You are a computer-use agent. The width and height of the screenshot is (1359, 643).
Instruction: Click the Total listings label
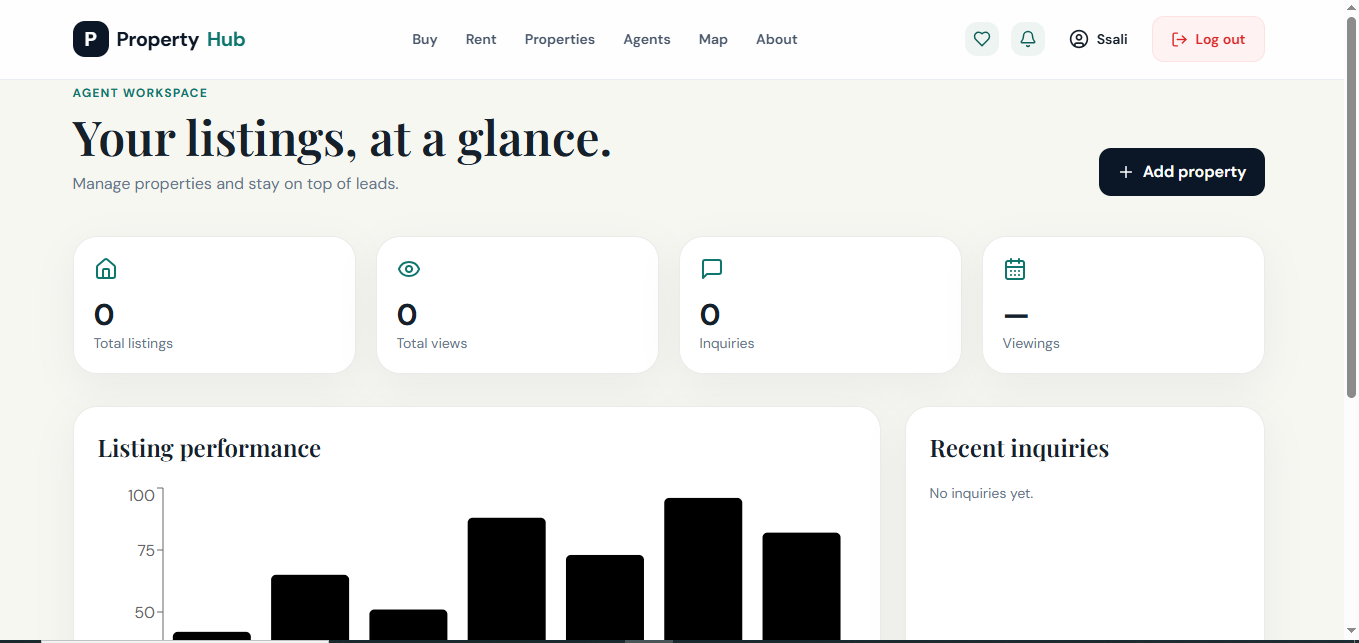pyautogui.click(x=133, y=343)
